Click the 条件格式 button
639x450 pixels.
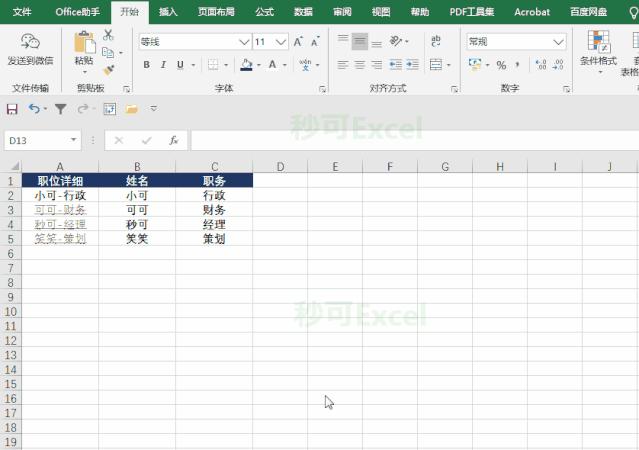[598, 52]
